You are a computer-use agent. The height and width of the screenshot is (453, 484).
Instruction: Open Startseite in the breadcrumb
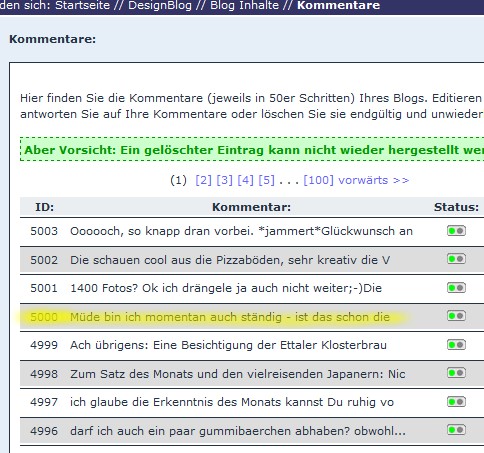pos(82,5)
